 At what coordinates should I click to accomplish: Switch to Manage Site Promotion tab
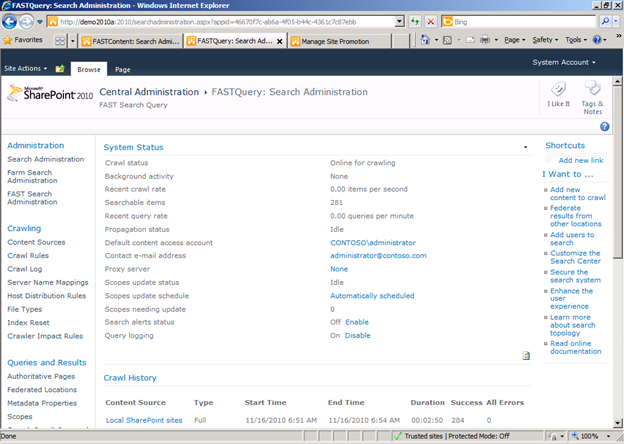[340, 41]
